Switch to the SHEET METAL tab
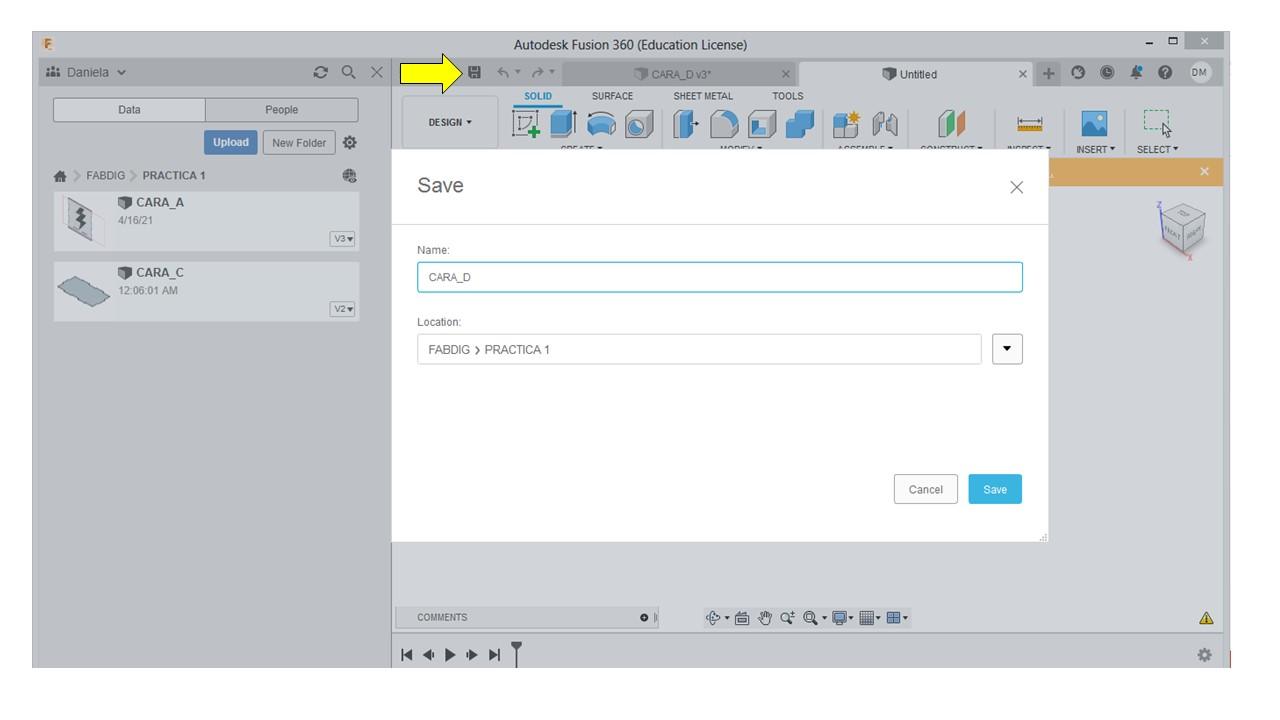The image size is (1280, 720). point(703,96)
